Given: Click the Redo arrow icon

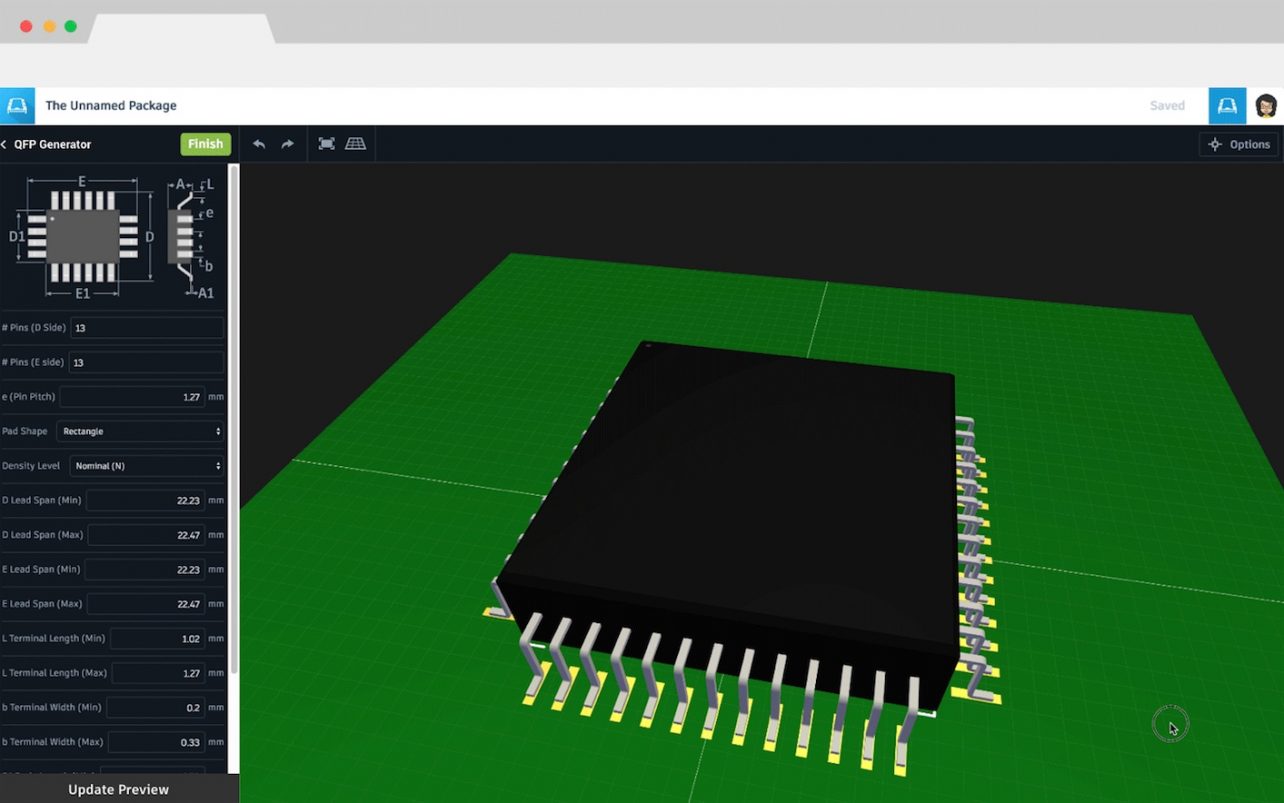Looking at the screenshot, I should [x=287, y=143].
